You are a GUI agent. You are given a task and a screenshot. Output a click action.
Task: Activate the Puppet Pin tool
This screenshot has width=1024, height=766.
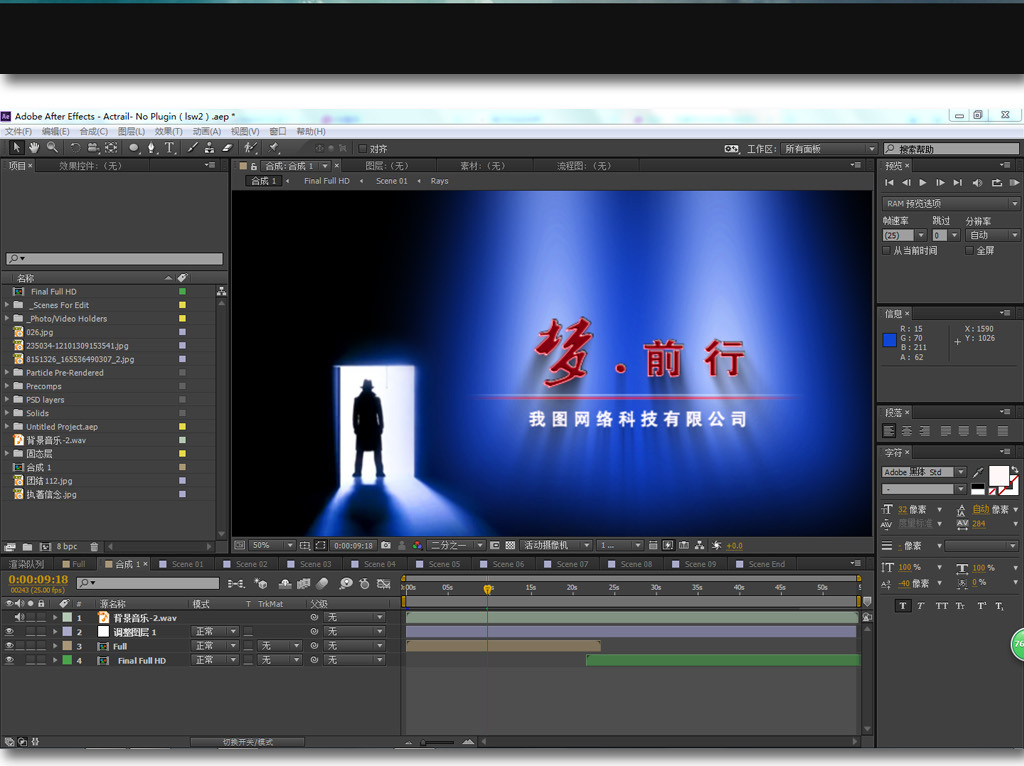point(273,148)
